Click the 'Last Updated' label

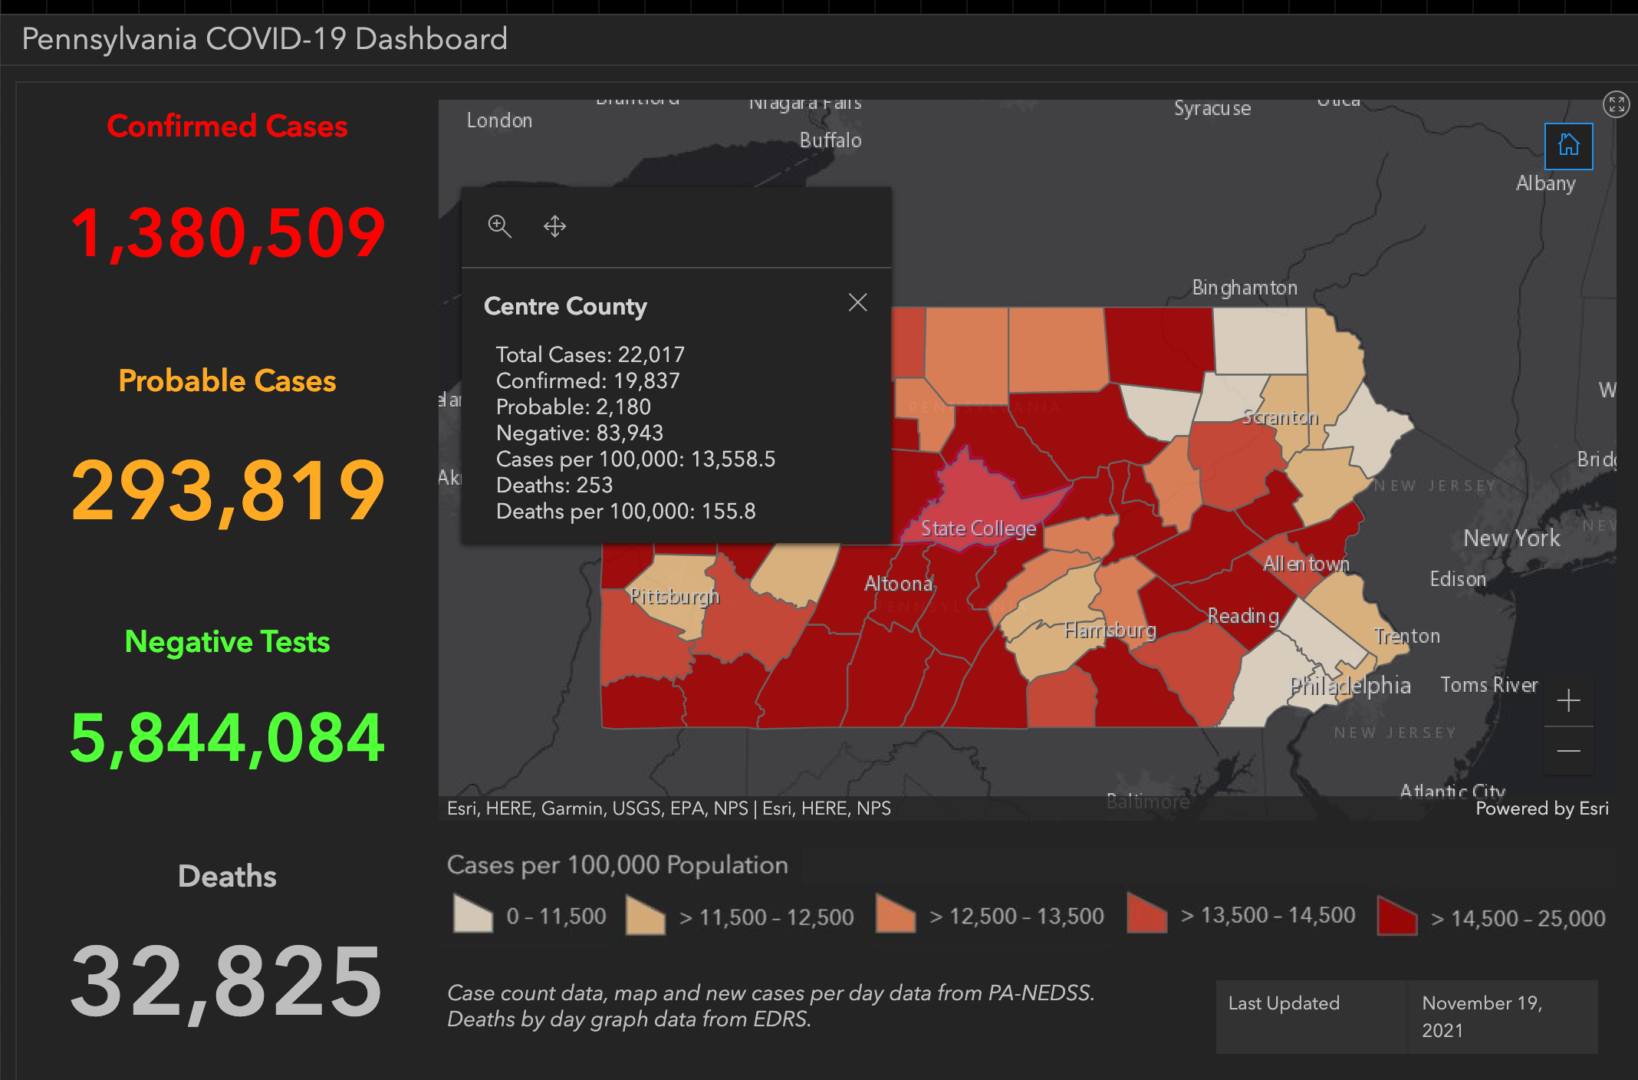[x=1284, y=1003]
